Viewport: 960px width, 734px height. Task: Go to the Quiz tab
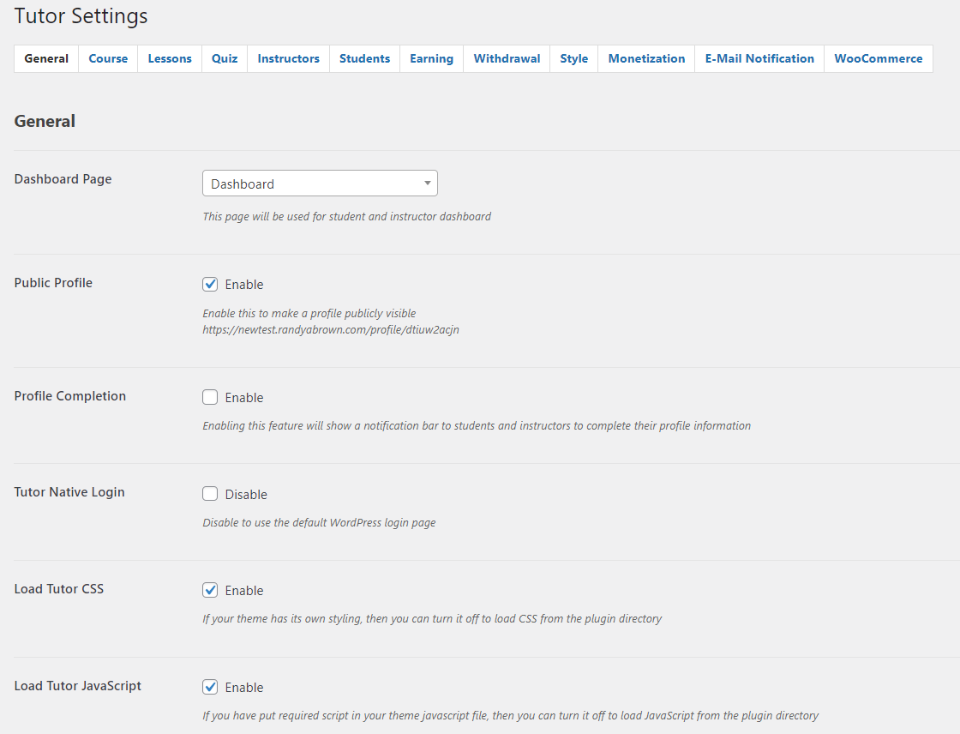click(225, 59)
